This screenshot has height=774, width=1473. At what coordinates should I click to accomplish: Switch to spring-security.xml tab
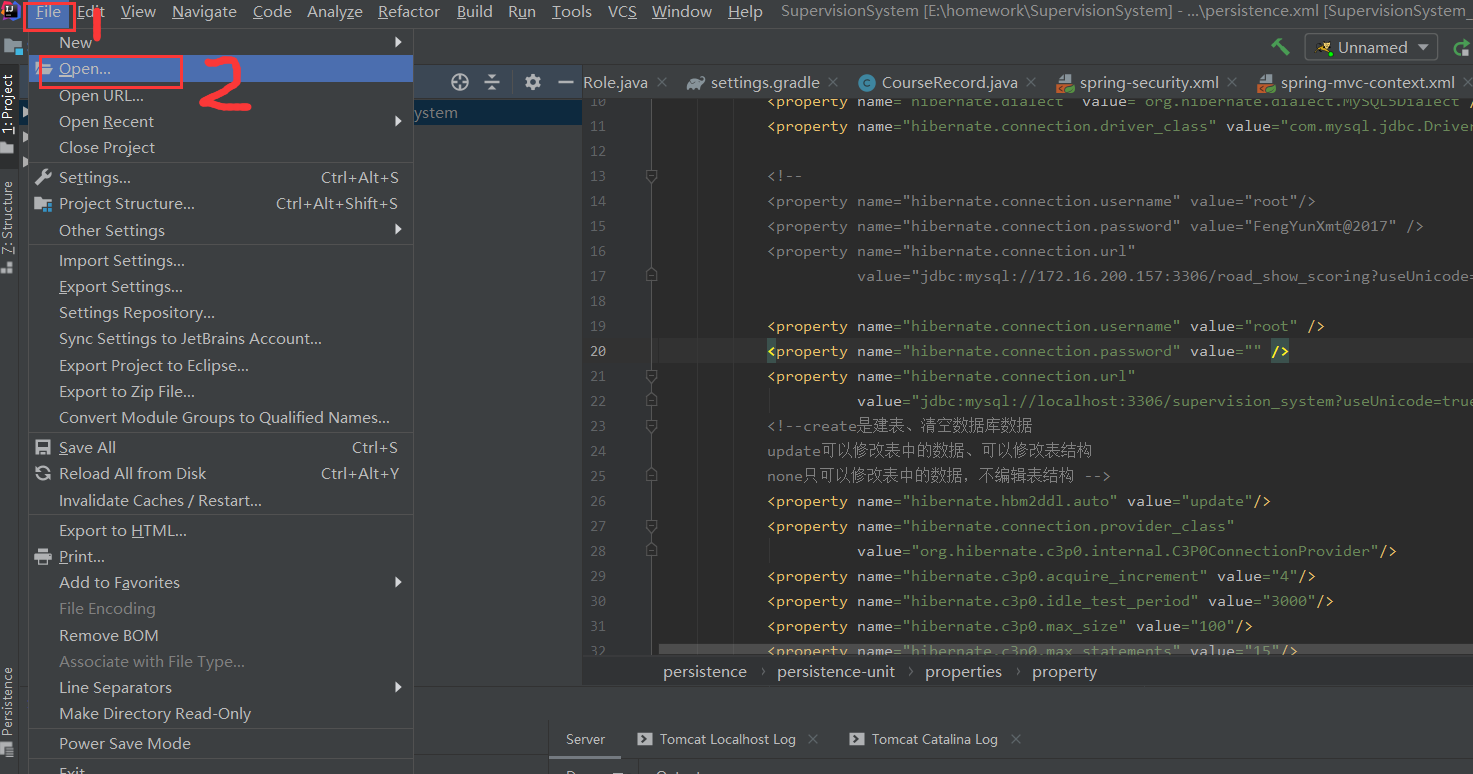pos(1149,82)
